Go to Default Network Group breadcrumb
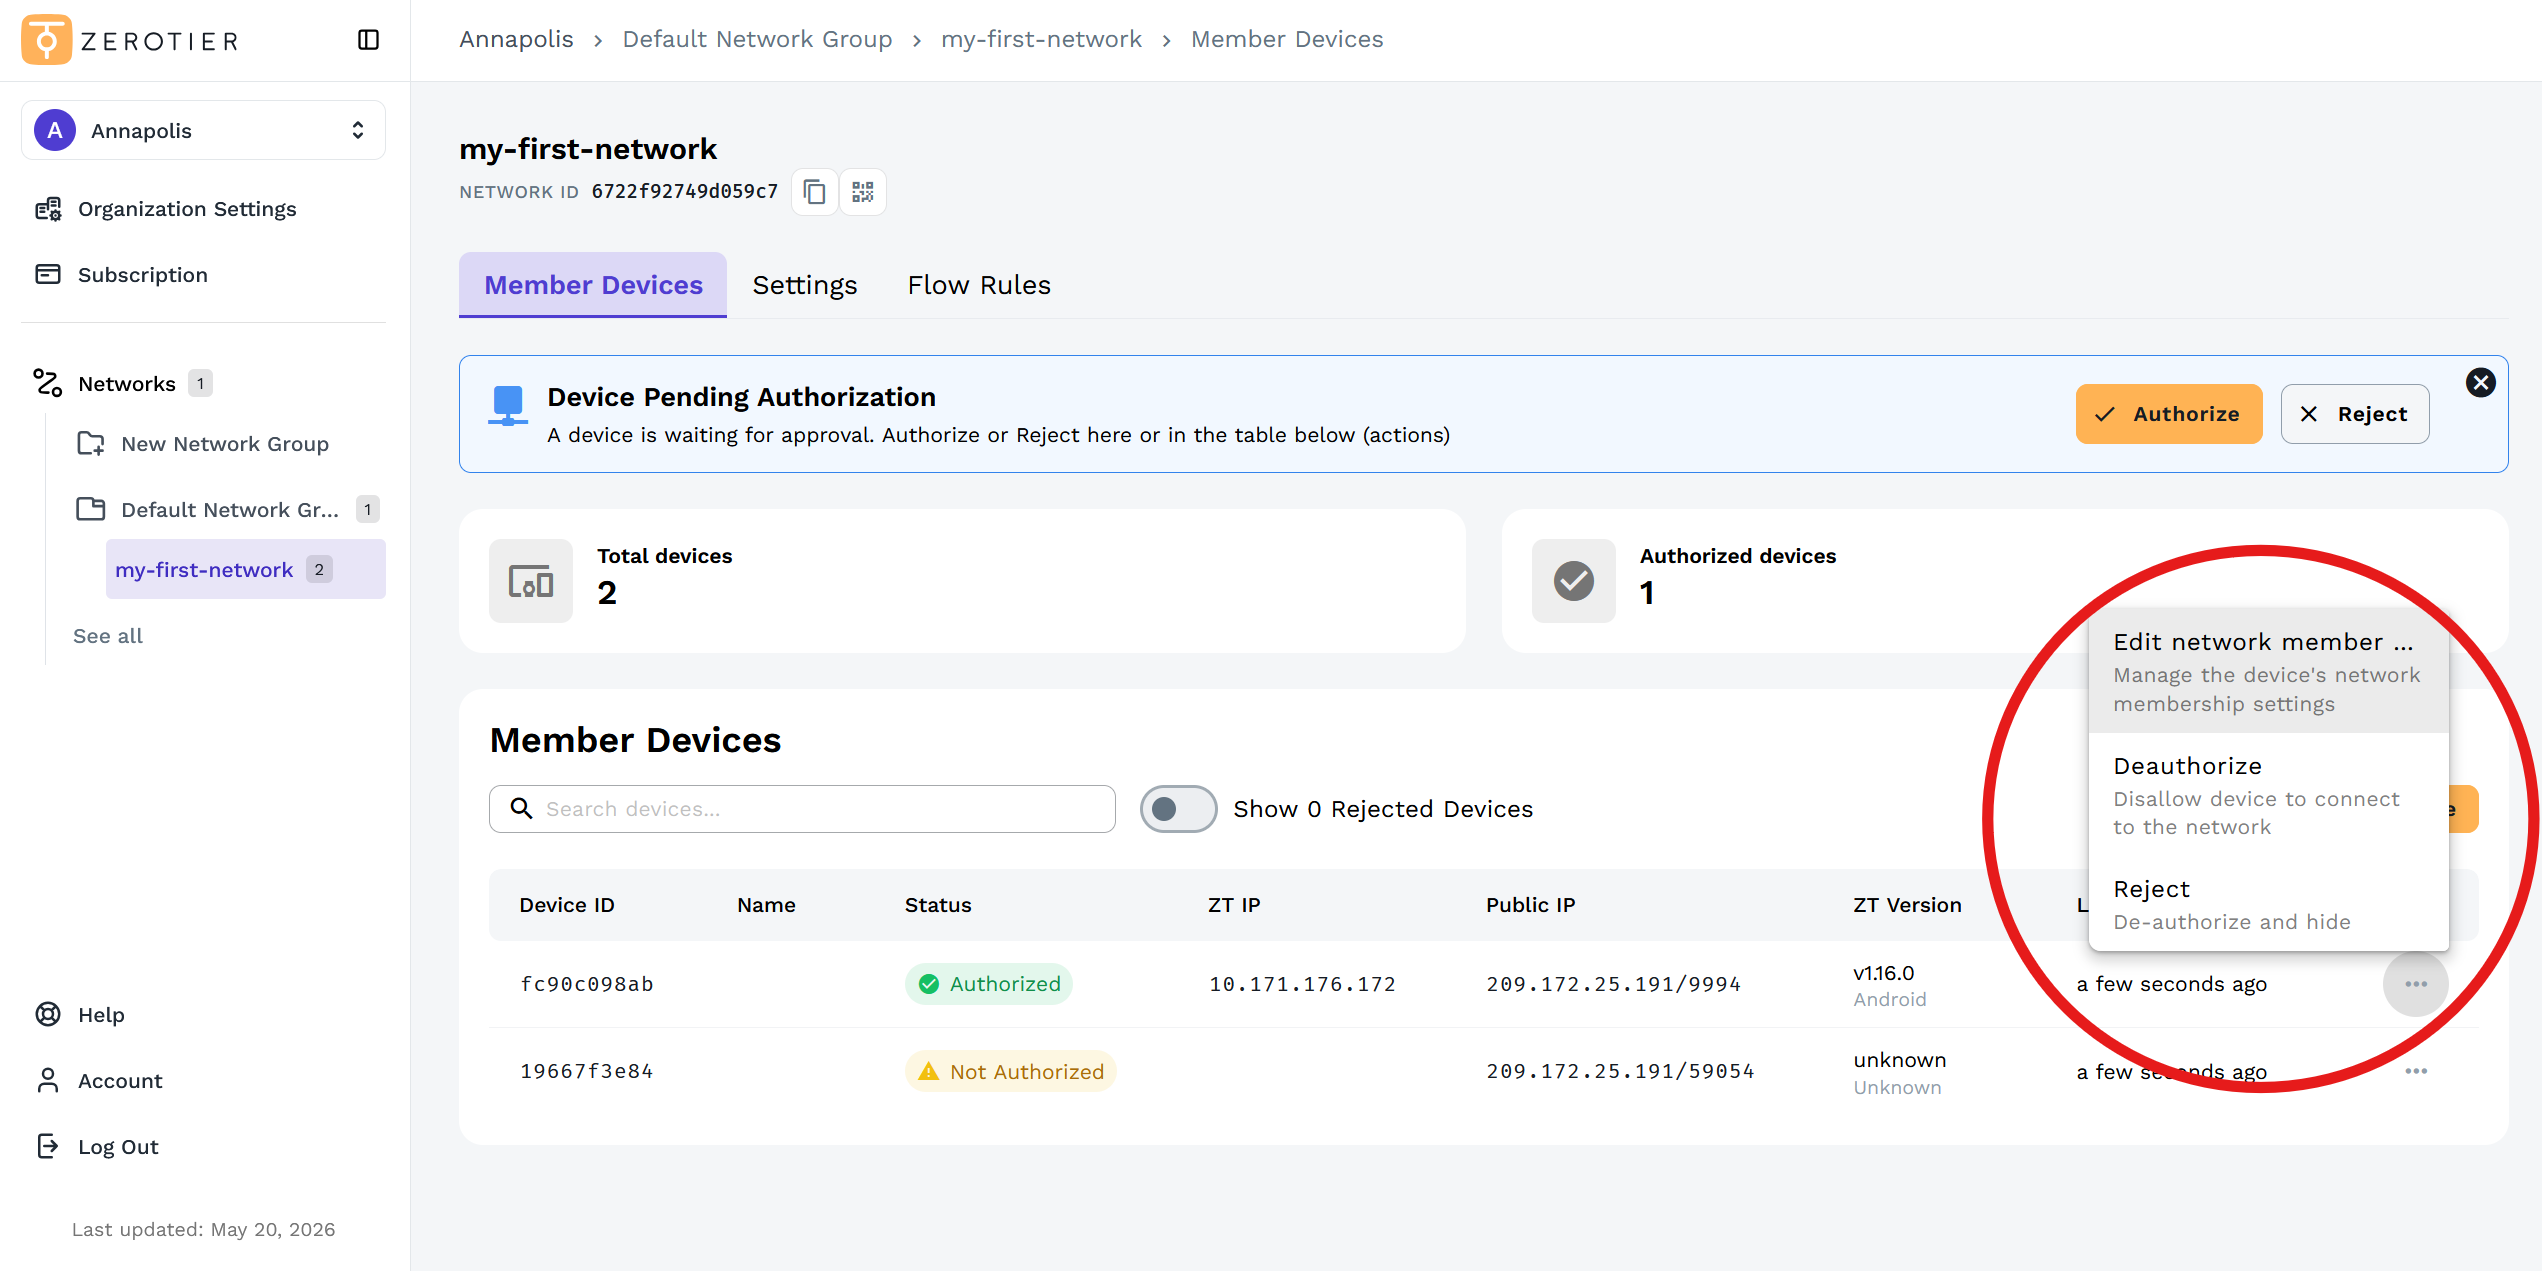The height and width of the screenshot is (1271, 2542). click(x=757, y=39)
